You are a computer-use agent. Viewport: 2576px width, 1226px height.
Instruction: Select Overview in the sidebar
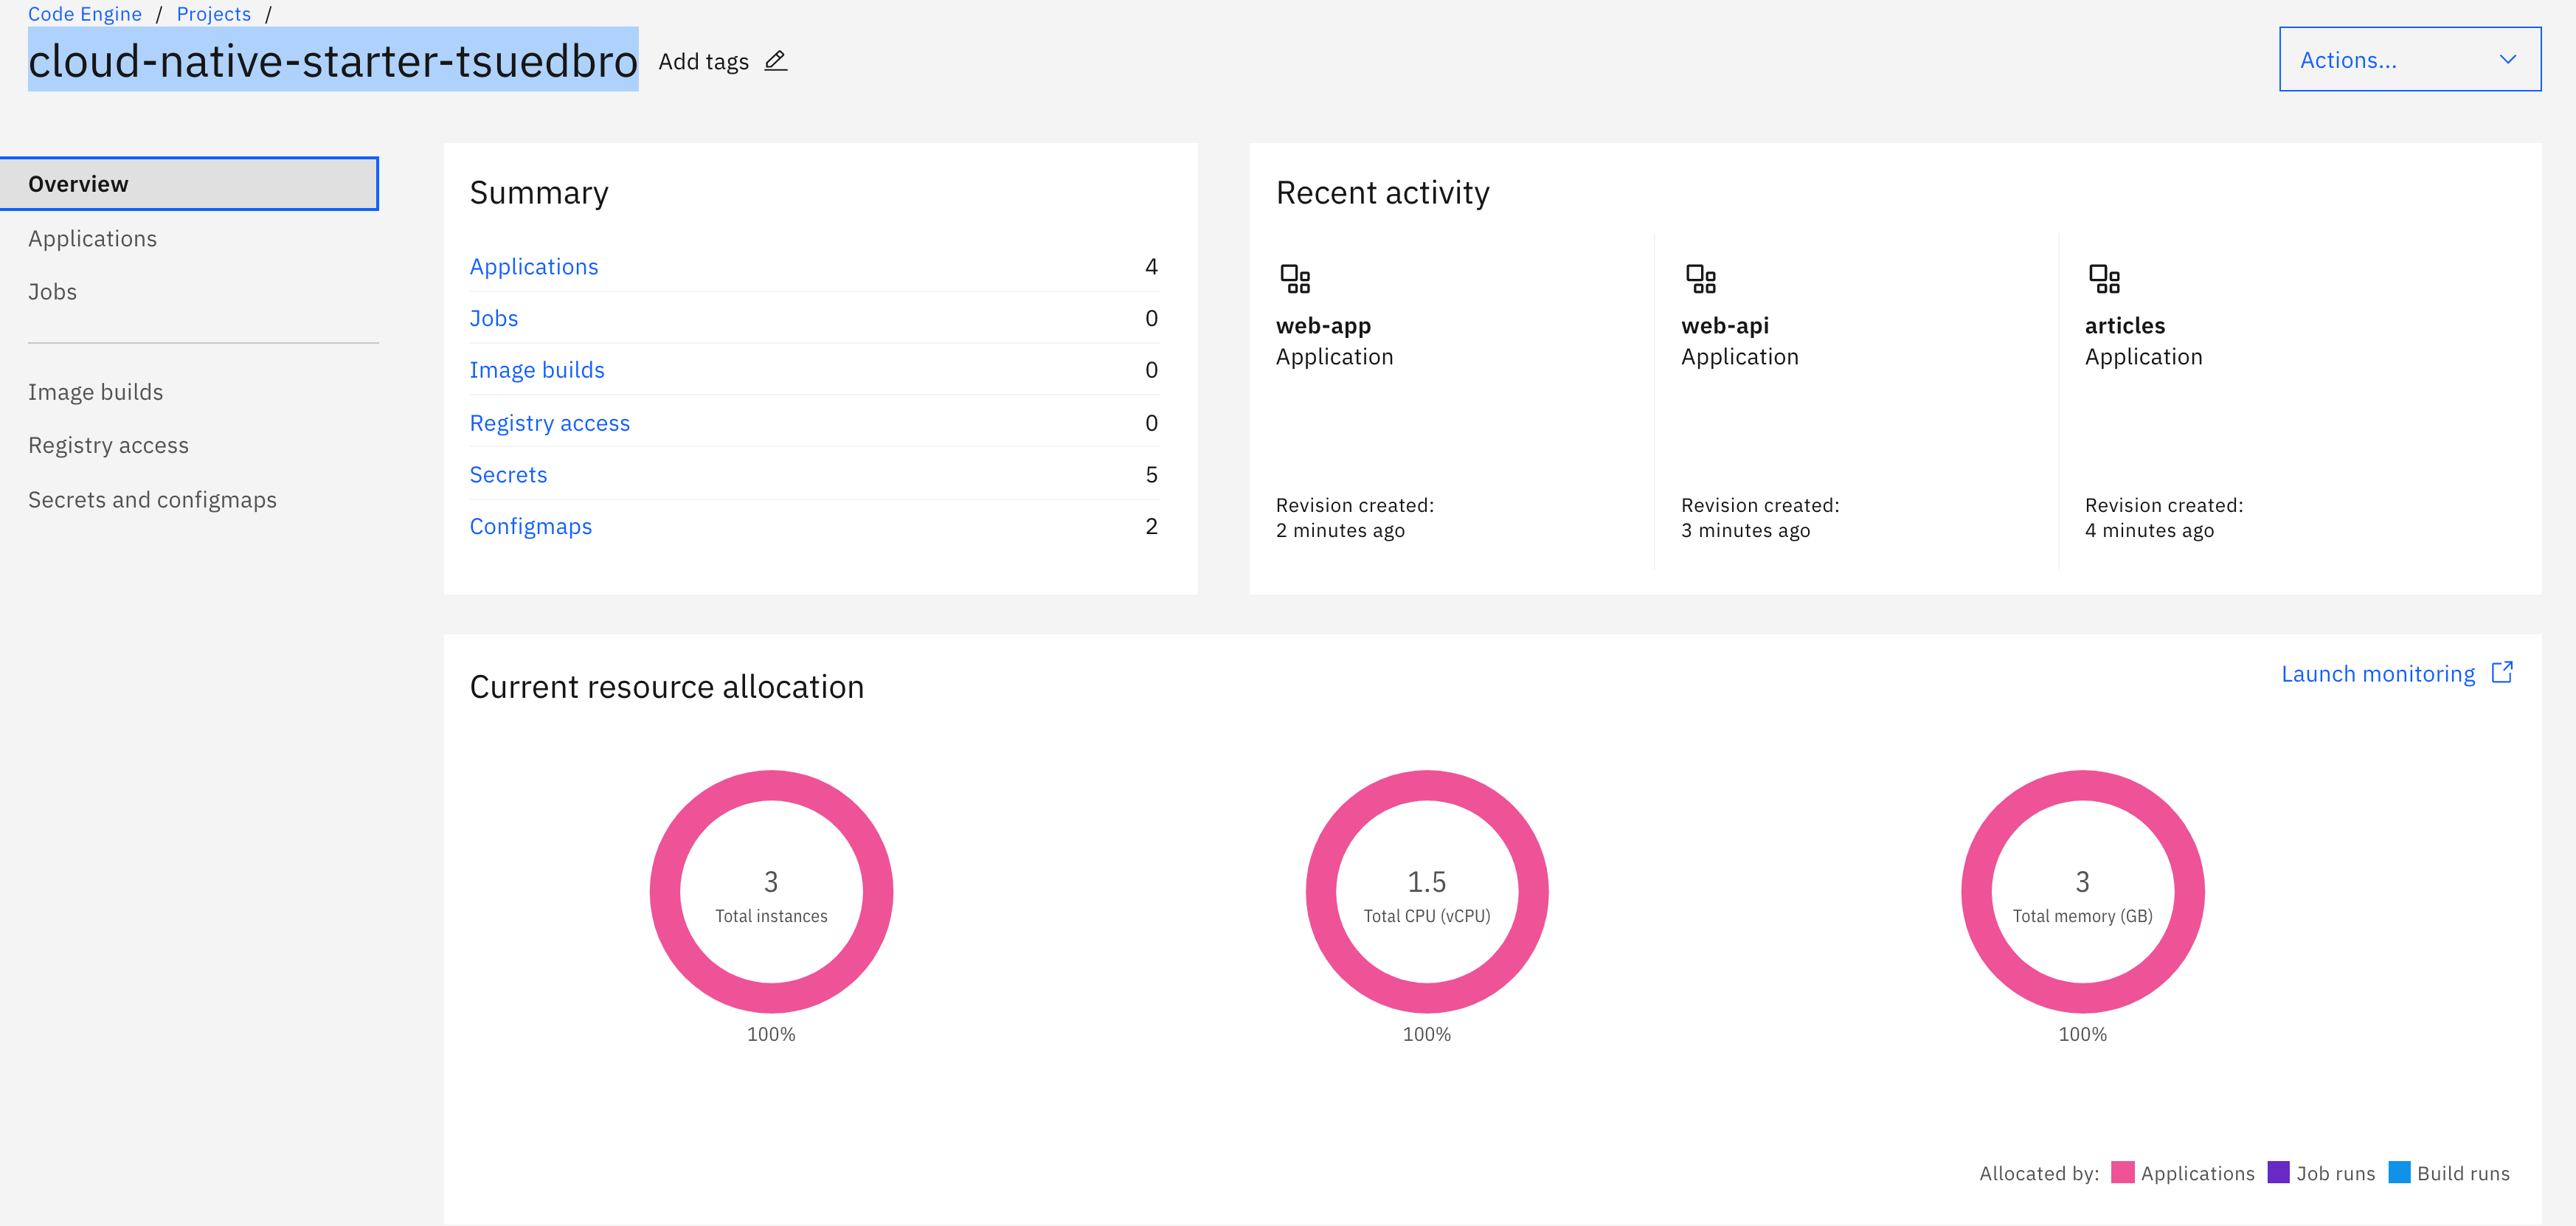(189, 184)
